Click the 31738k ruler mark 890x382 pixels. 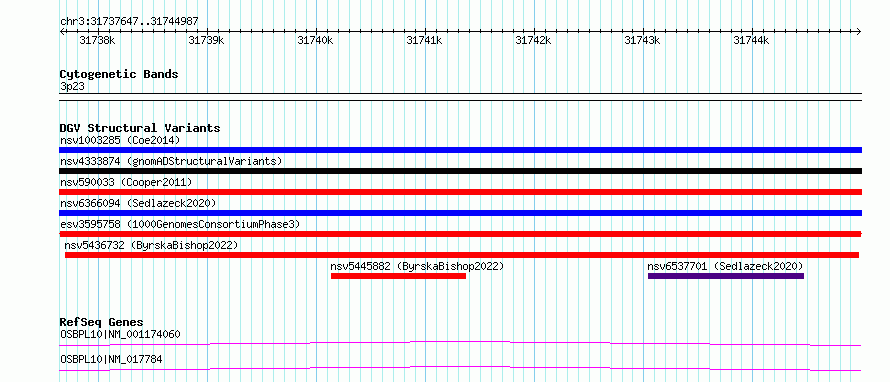pos(98,40)
